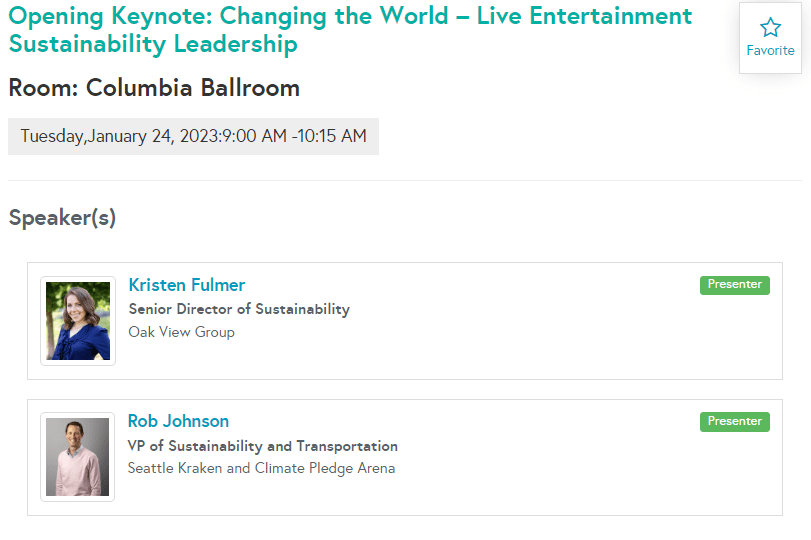Screen dimensions: 811x540
Task: Click Rob Johnson's profile photo
Action: point(78,457)
